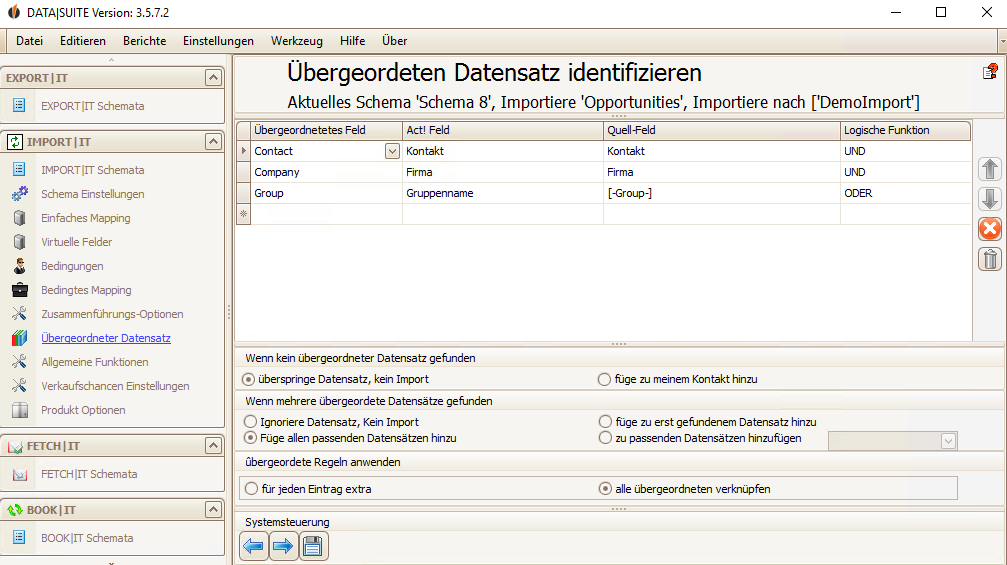
Task: Select 'füge zu meinem Kontakt hinzu'
Action: [x=604, y=379]
